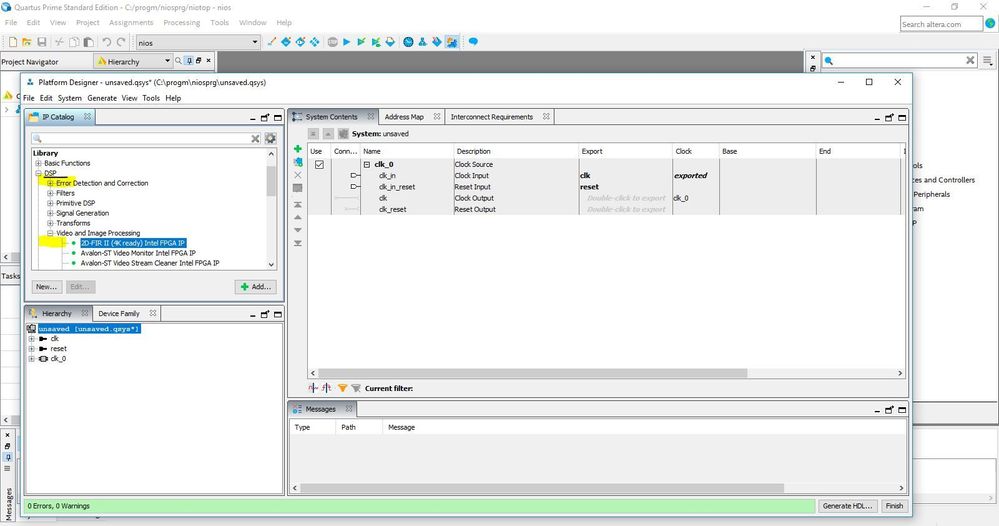This screenshot has width=999, height=526.
Task: Click the move-to-top arrow icon in System Contents
Action: (297, 203)
